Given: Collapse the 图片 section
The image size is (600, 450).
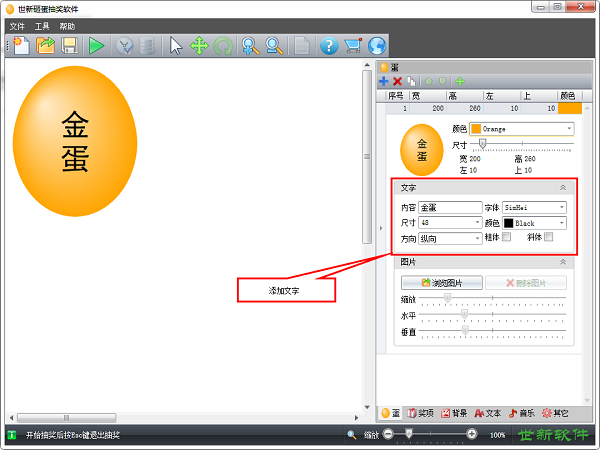Looking at the screenshot, I should tap(563, 262).
